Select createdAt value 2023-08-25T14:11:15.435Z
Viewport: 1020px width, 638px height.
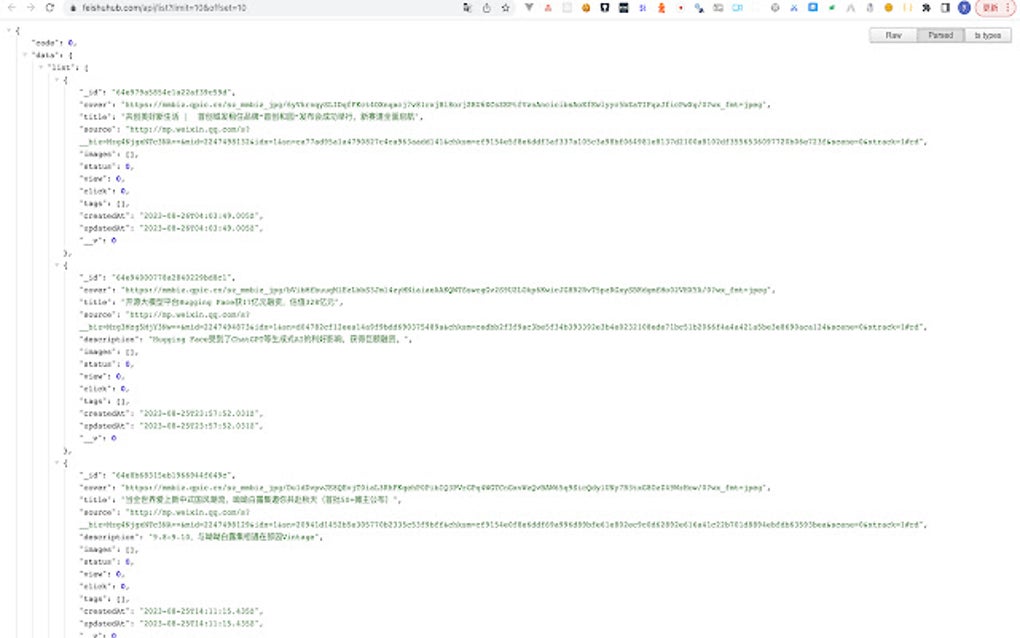200,611
